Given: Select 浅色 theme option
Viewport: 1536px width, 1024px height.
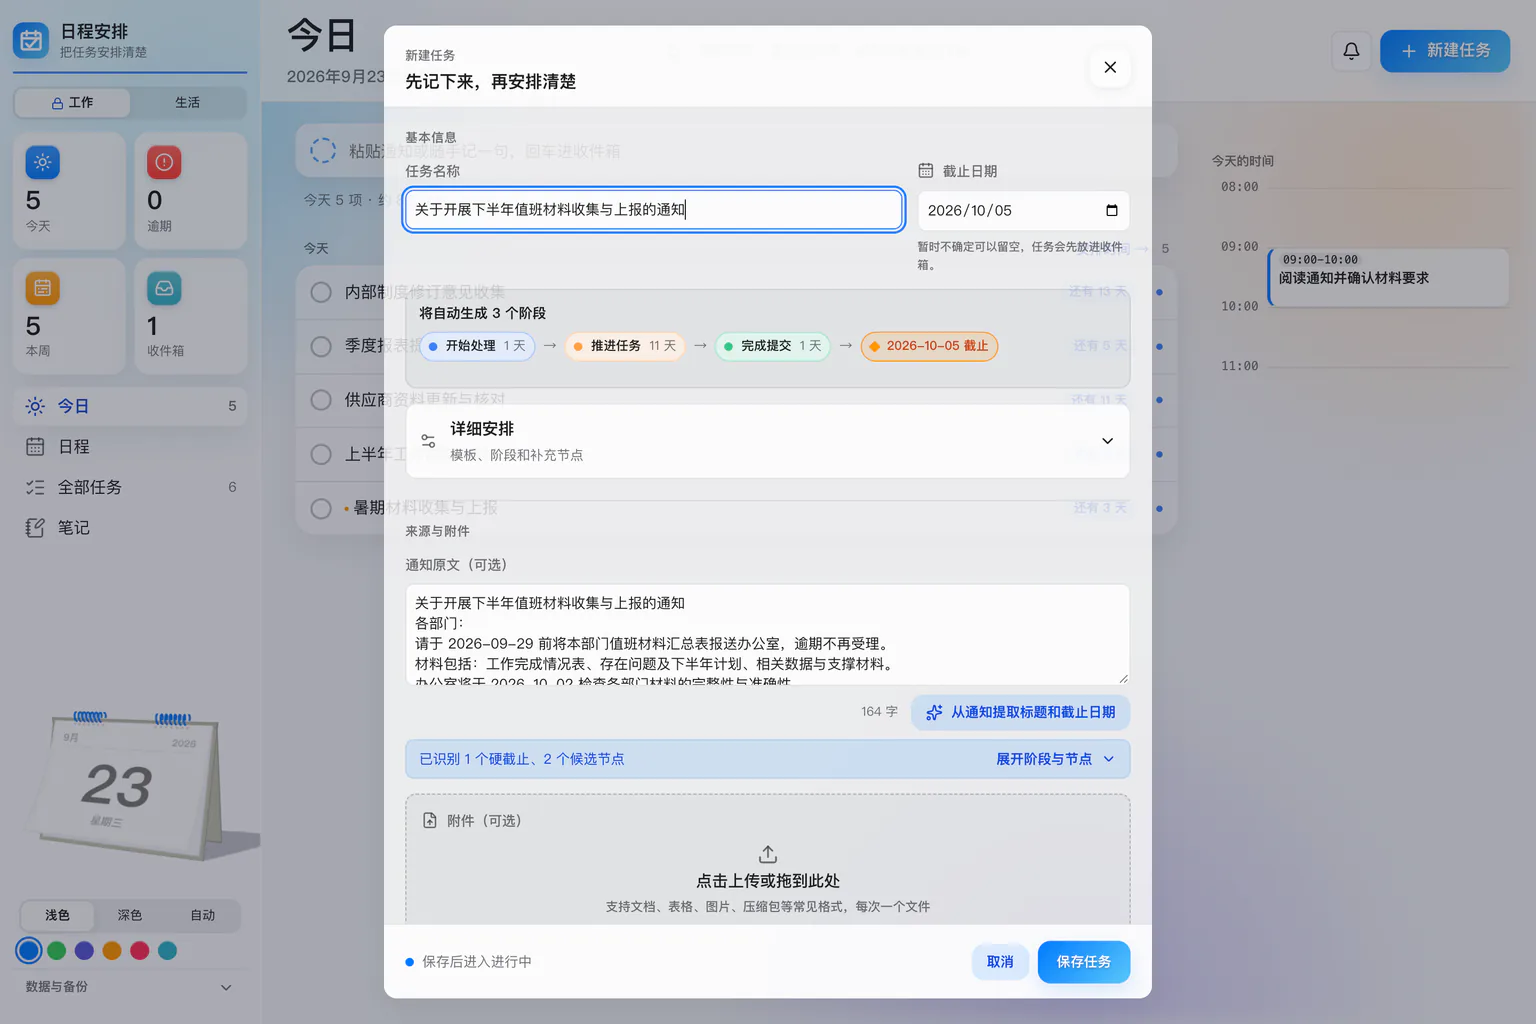Looking at the screenshot, I should pos(57,915).
